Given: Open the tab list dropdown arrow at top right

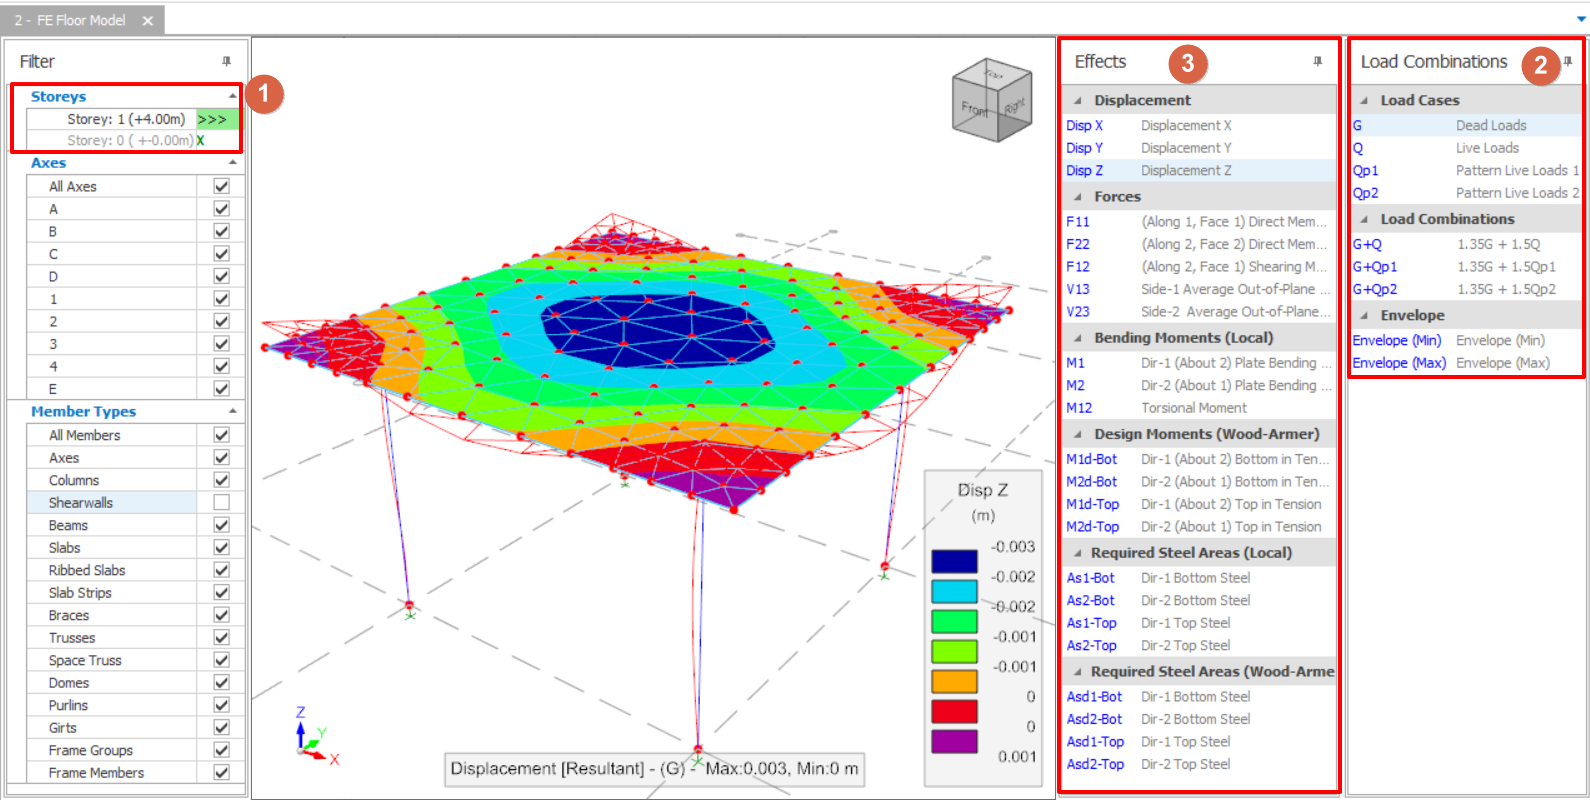Looking at the screenshot, I should [1581, 19].
